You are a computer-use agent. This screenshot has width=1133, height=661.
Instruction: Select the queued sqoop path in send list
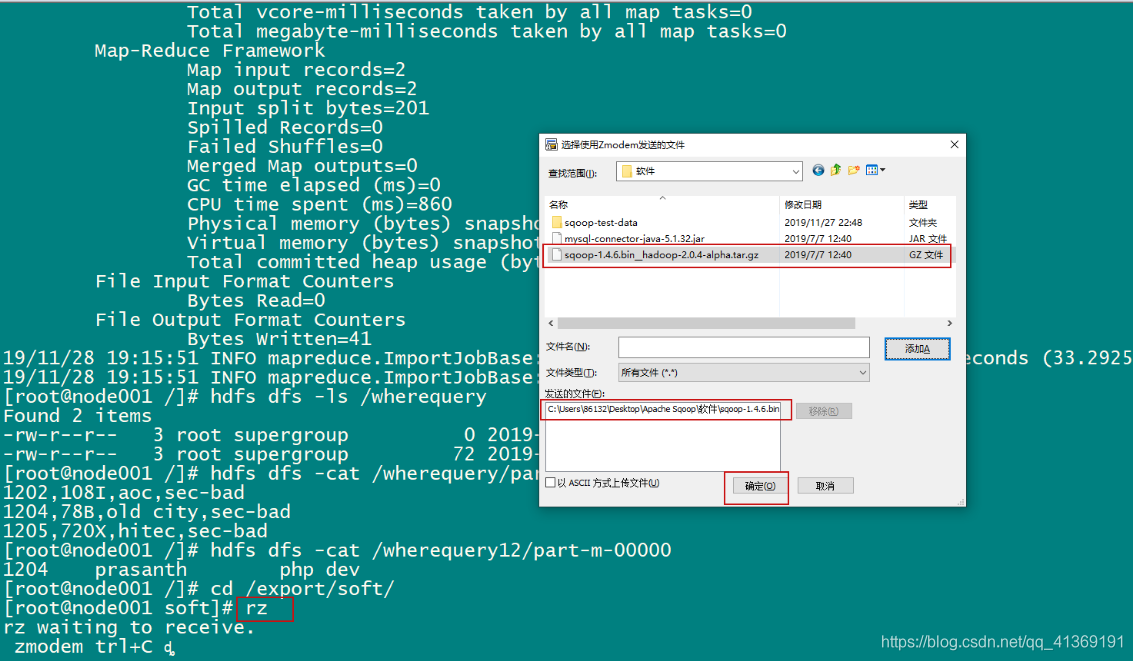(x=663, y=409)
